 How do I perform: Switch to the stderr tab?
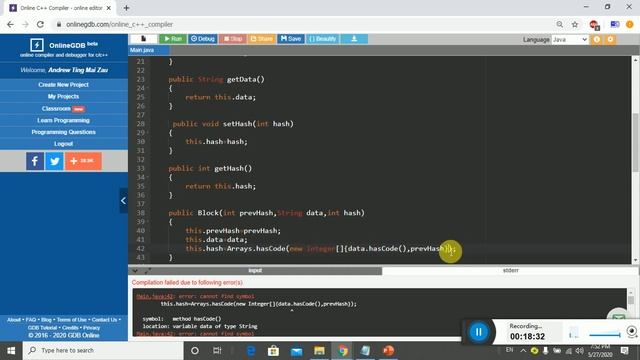click(x=510, y=271)
